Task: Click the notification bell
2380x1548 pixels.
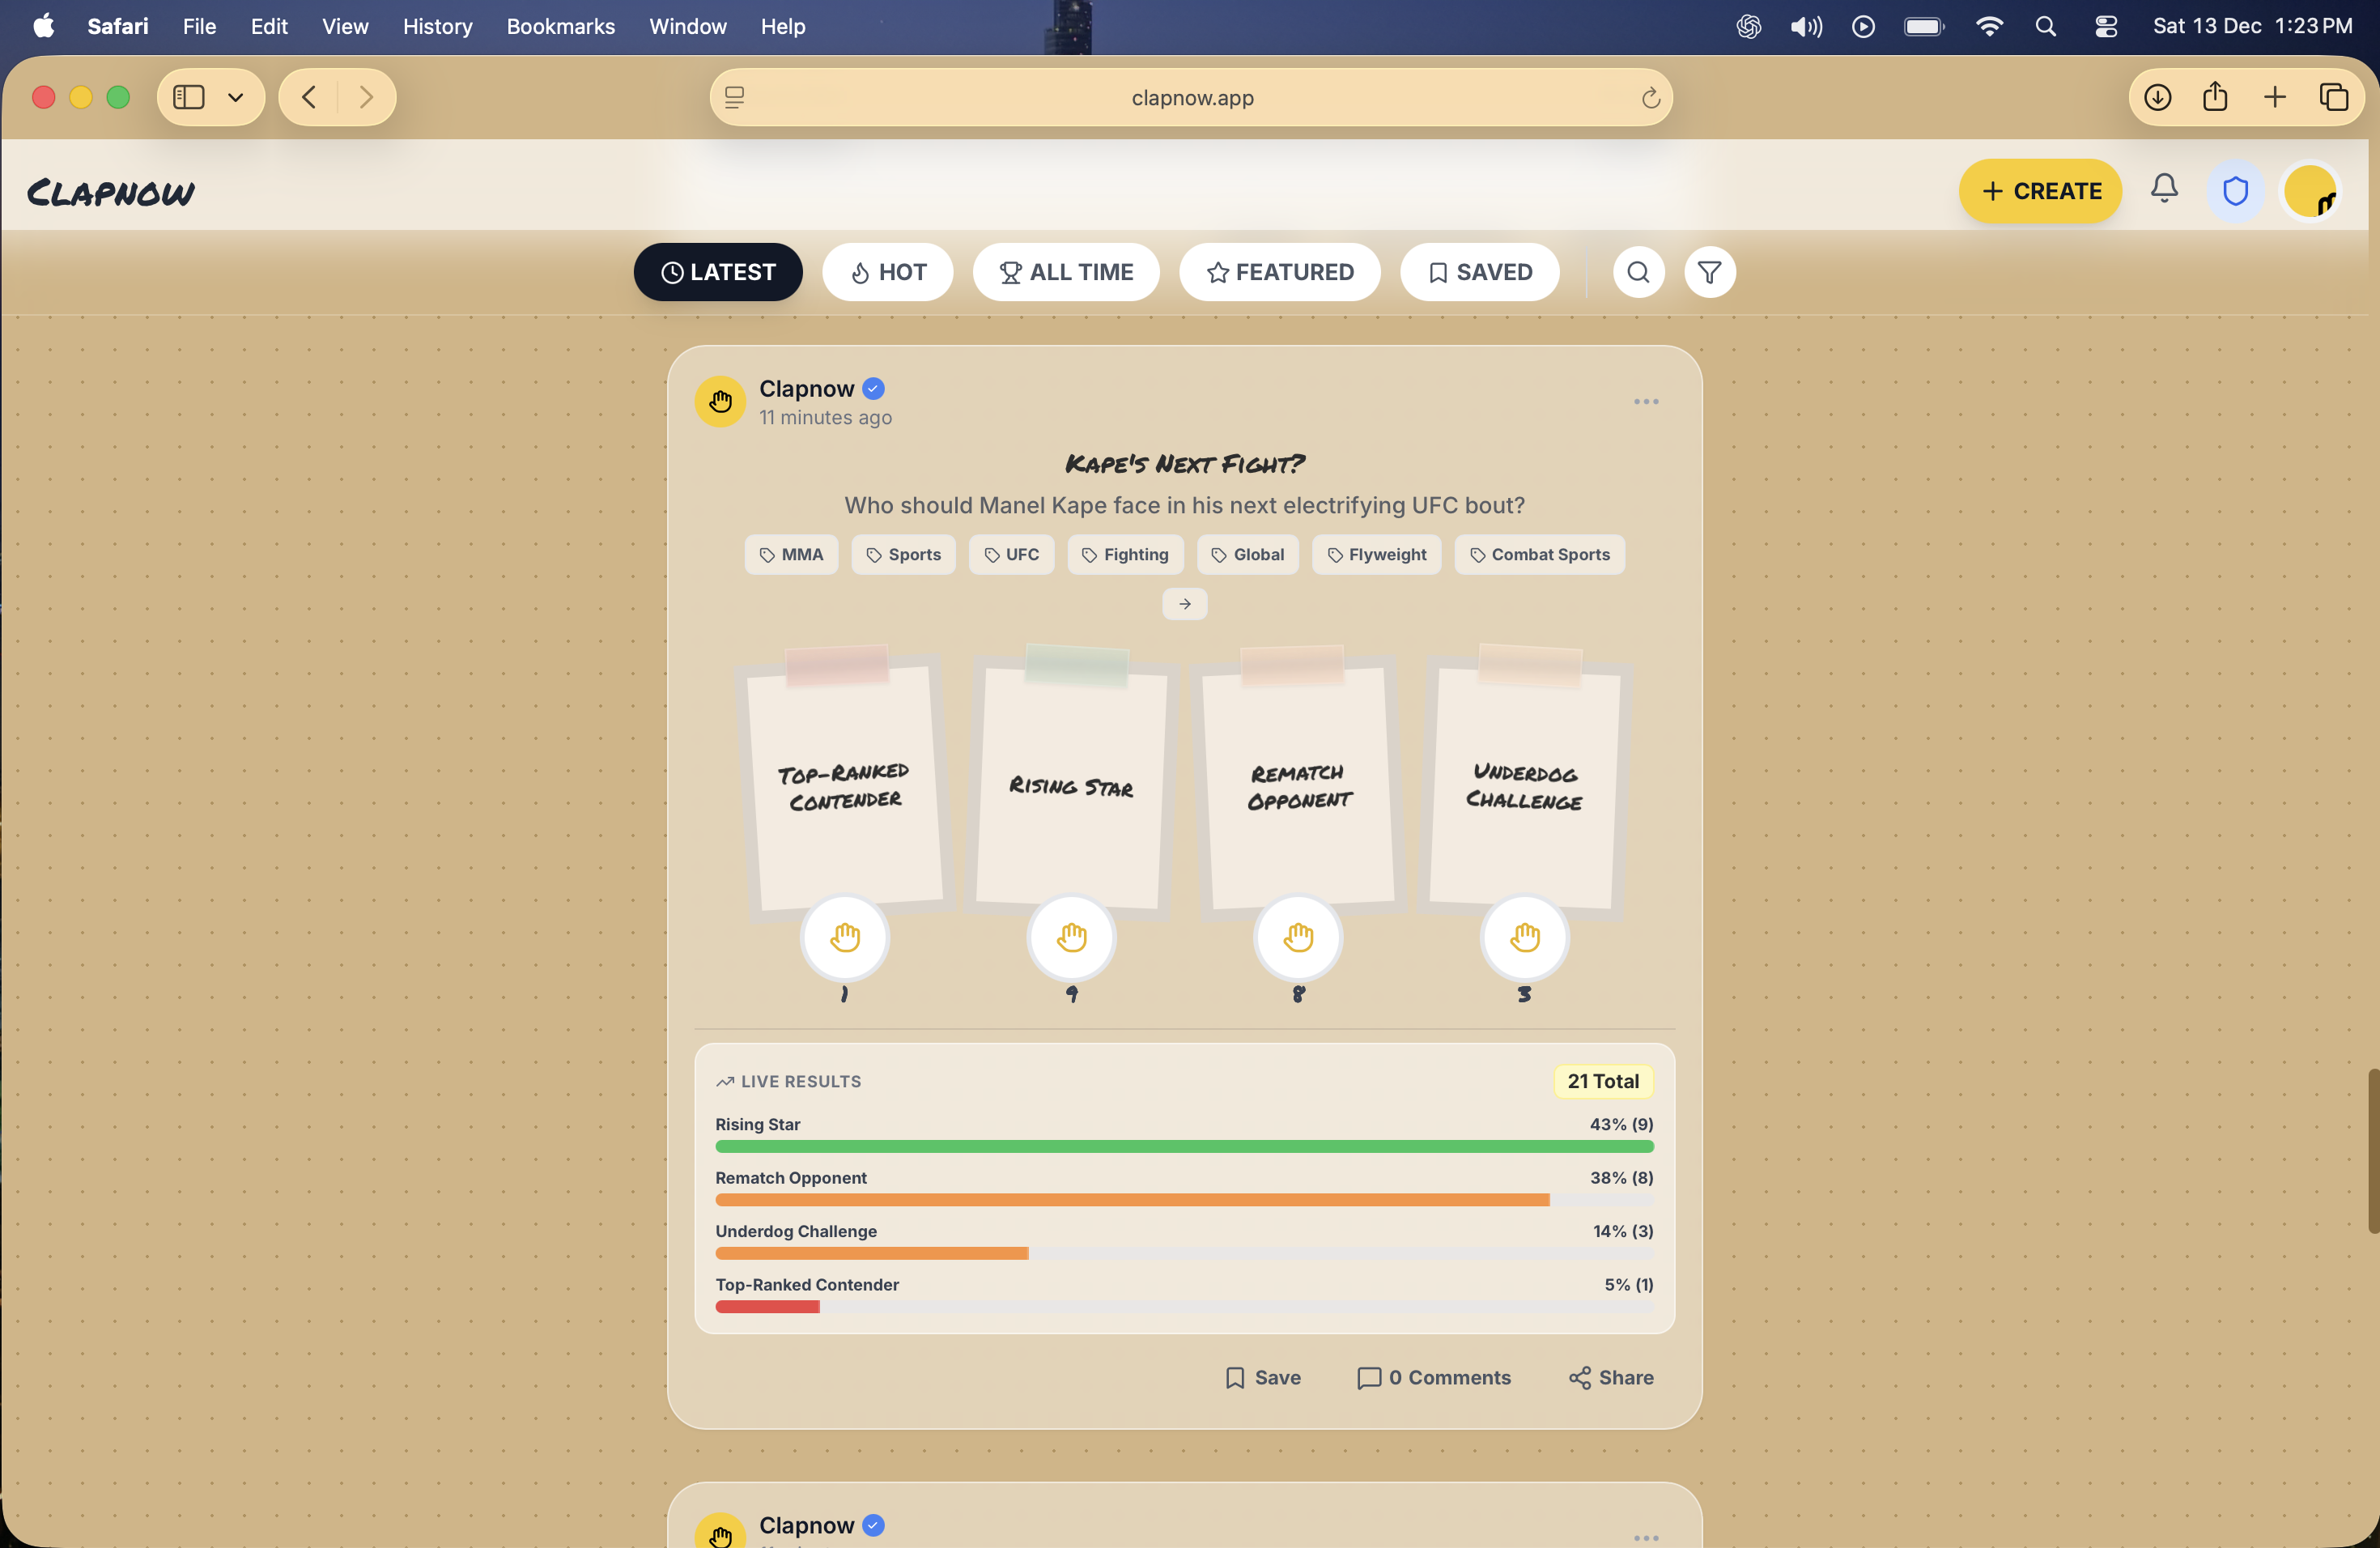Action: pyautogui.click(x=2164, y=190)
